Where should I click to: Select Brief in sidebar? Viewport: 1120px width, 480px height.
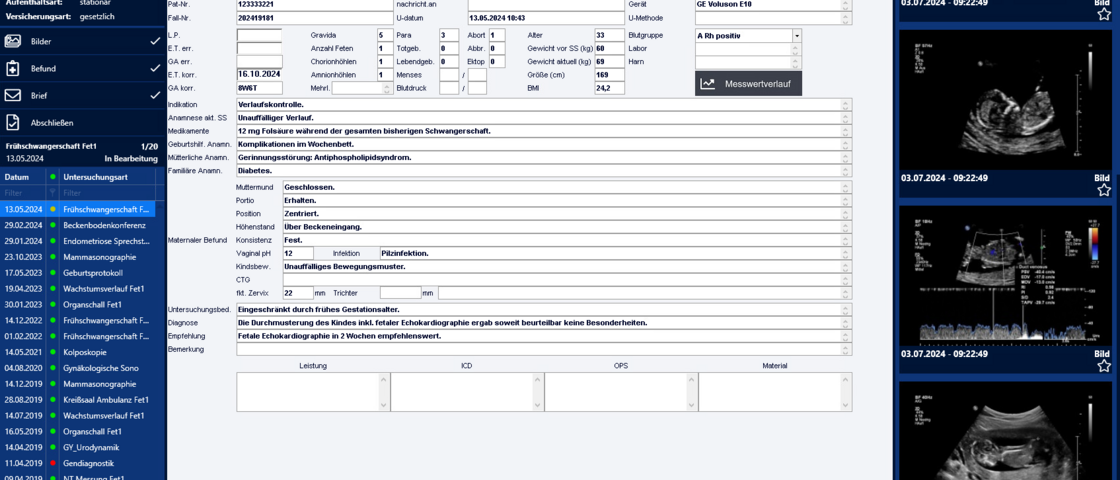[82, 96]
